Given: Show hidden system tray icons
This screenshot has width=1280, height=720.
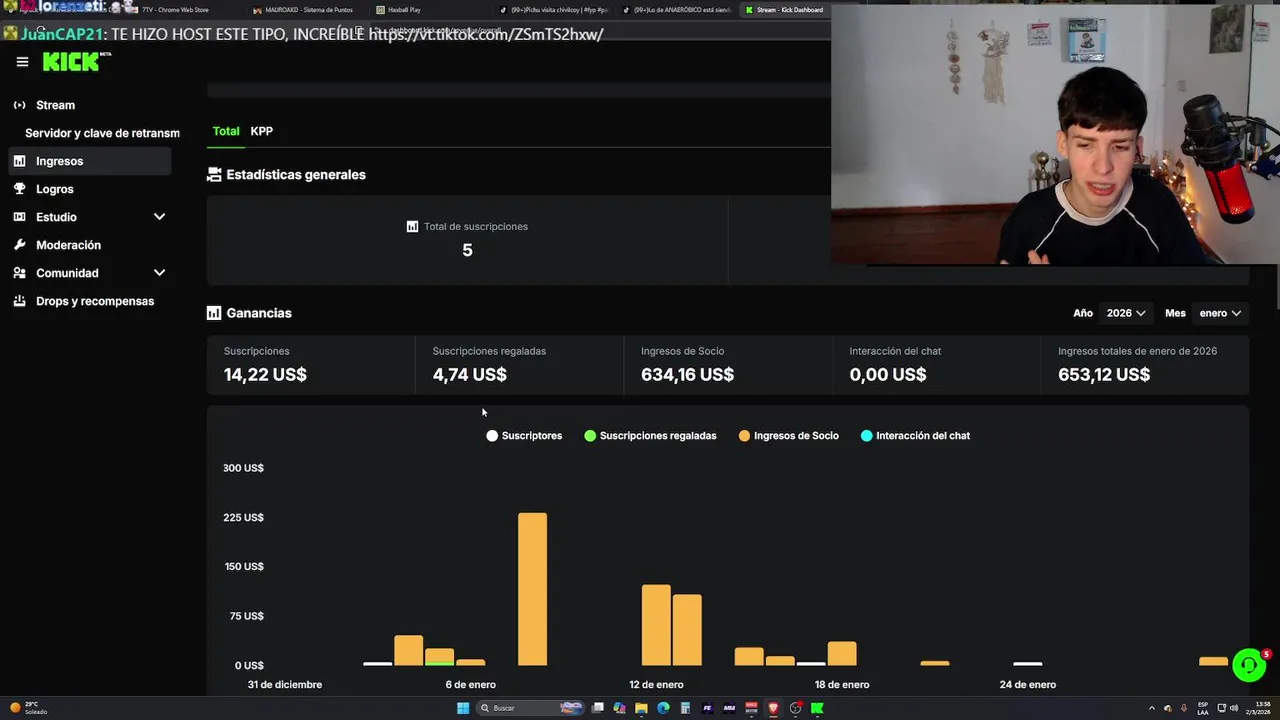Looking at the screenshot, I should pos(1151,708).
